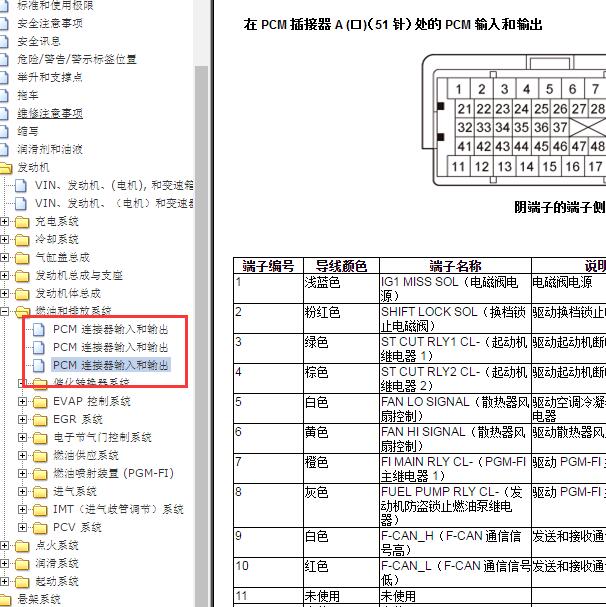Select the 悬架系统 label

pyautogui.click(x=39, y=599)
